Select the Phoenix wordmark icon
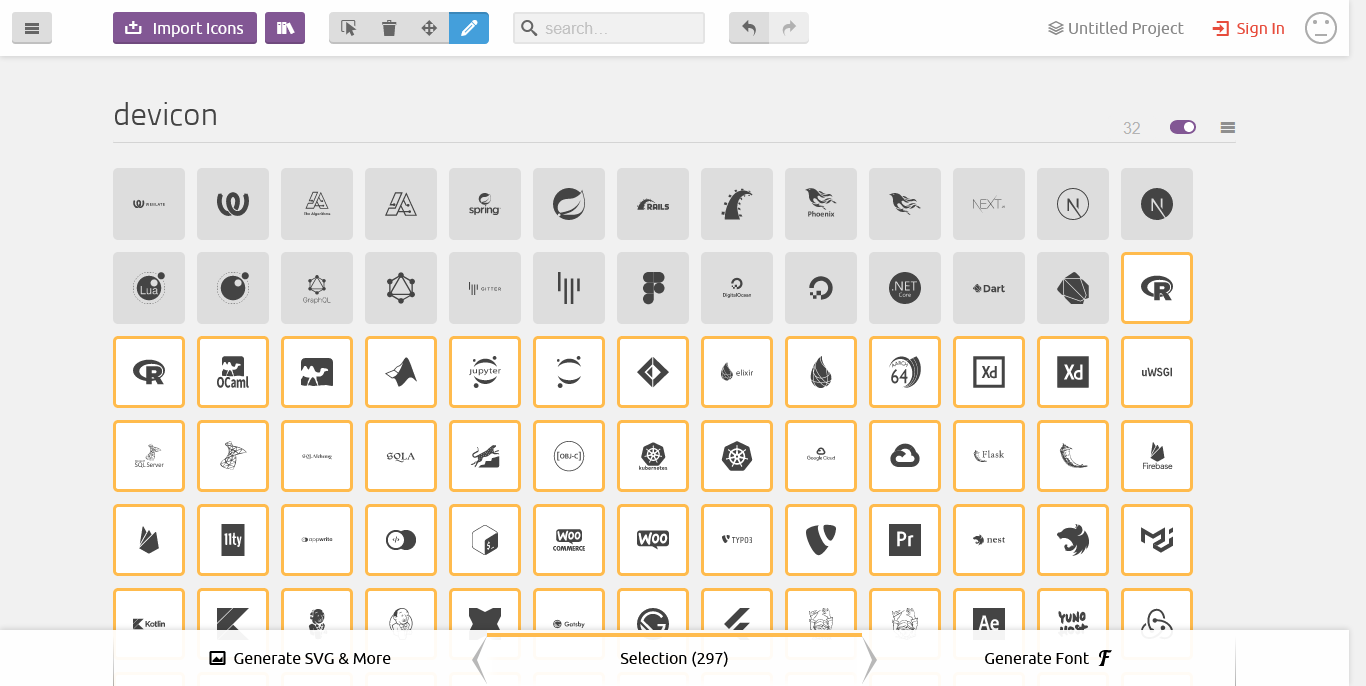 [821, 204]
